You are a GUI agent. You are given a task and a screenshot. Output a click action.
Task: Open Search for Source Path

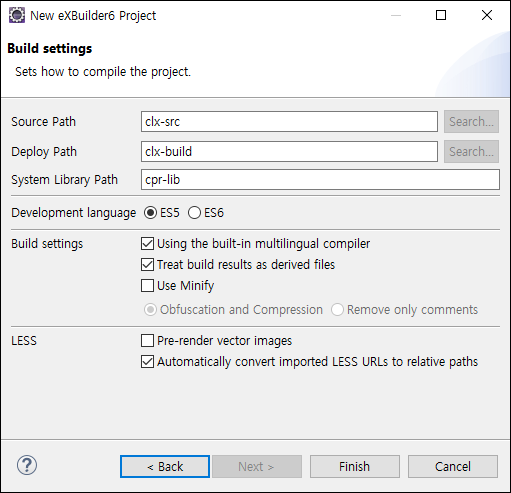pos(471,122)
